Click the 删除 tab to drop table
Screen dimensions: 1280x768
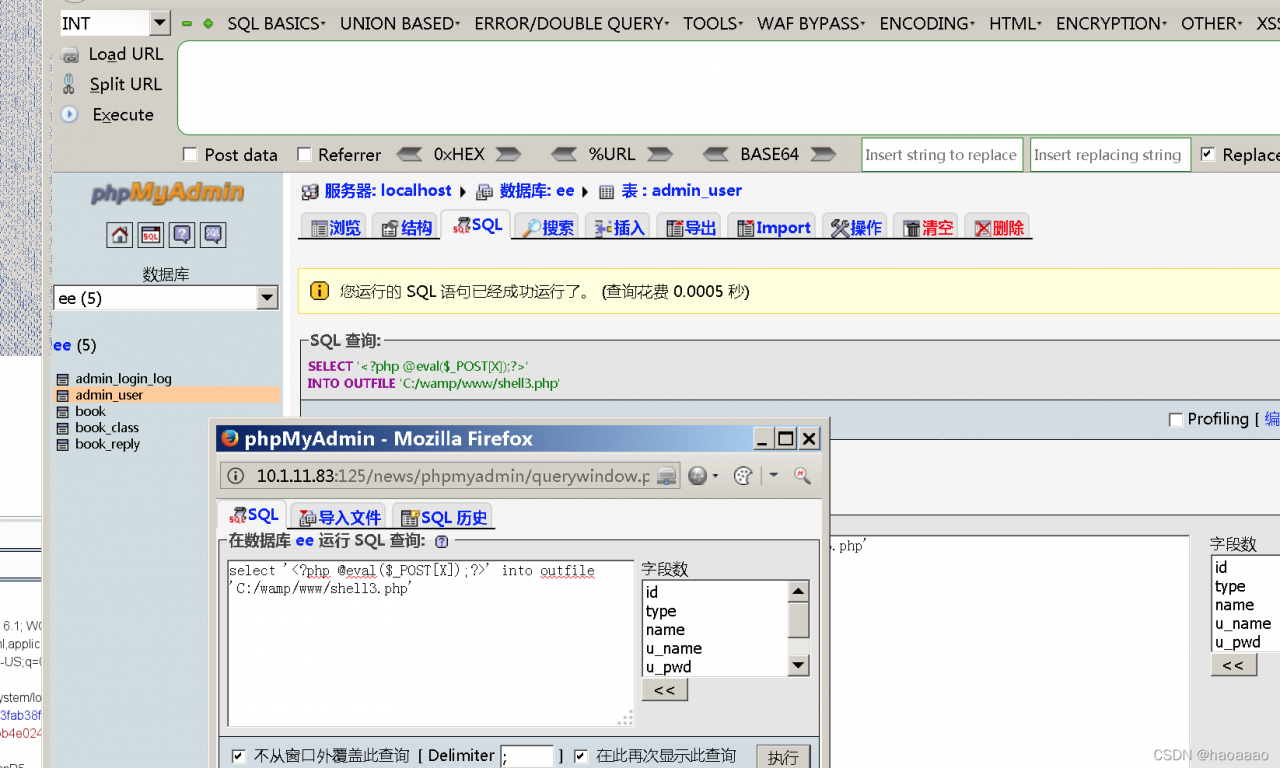pyautogui.click(x=1000, y=228)
